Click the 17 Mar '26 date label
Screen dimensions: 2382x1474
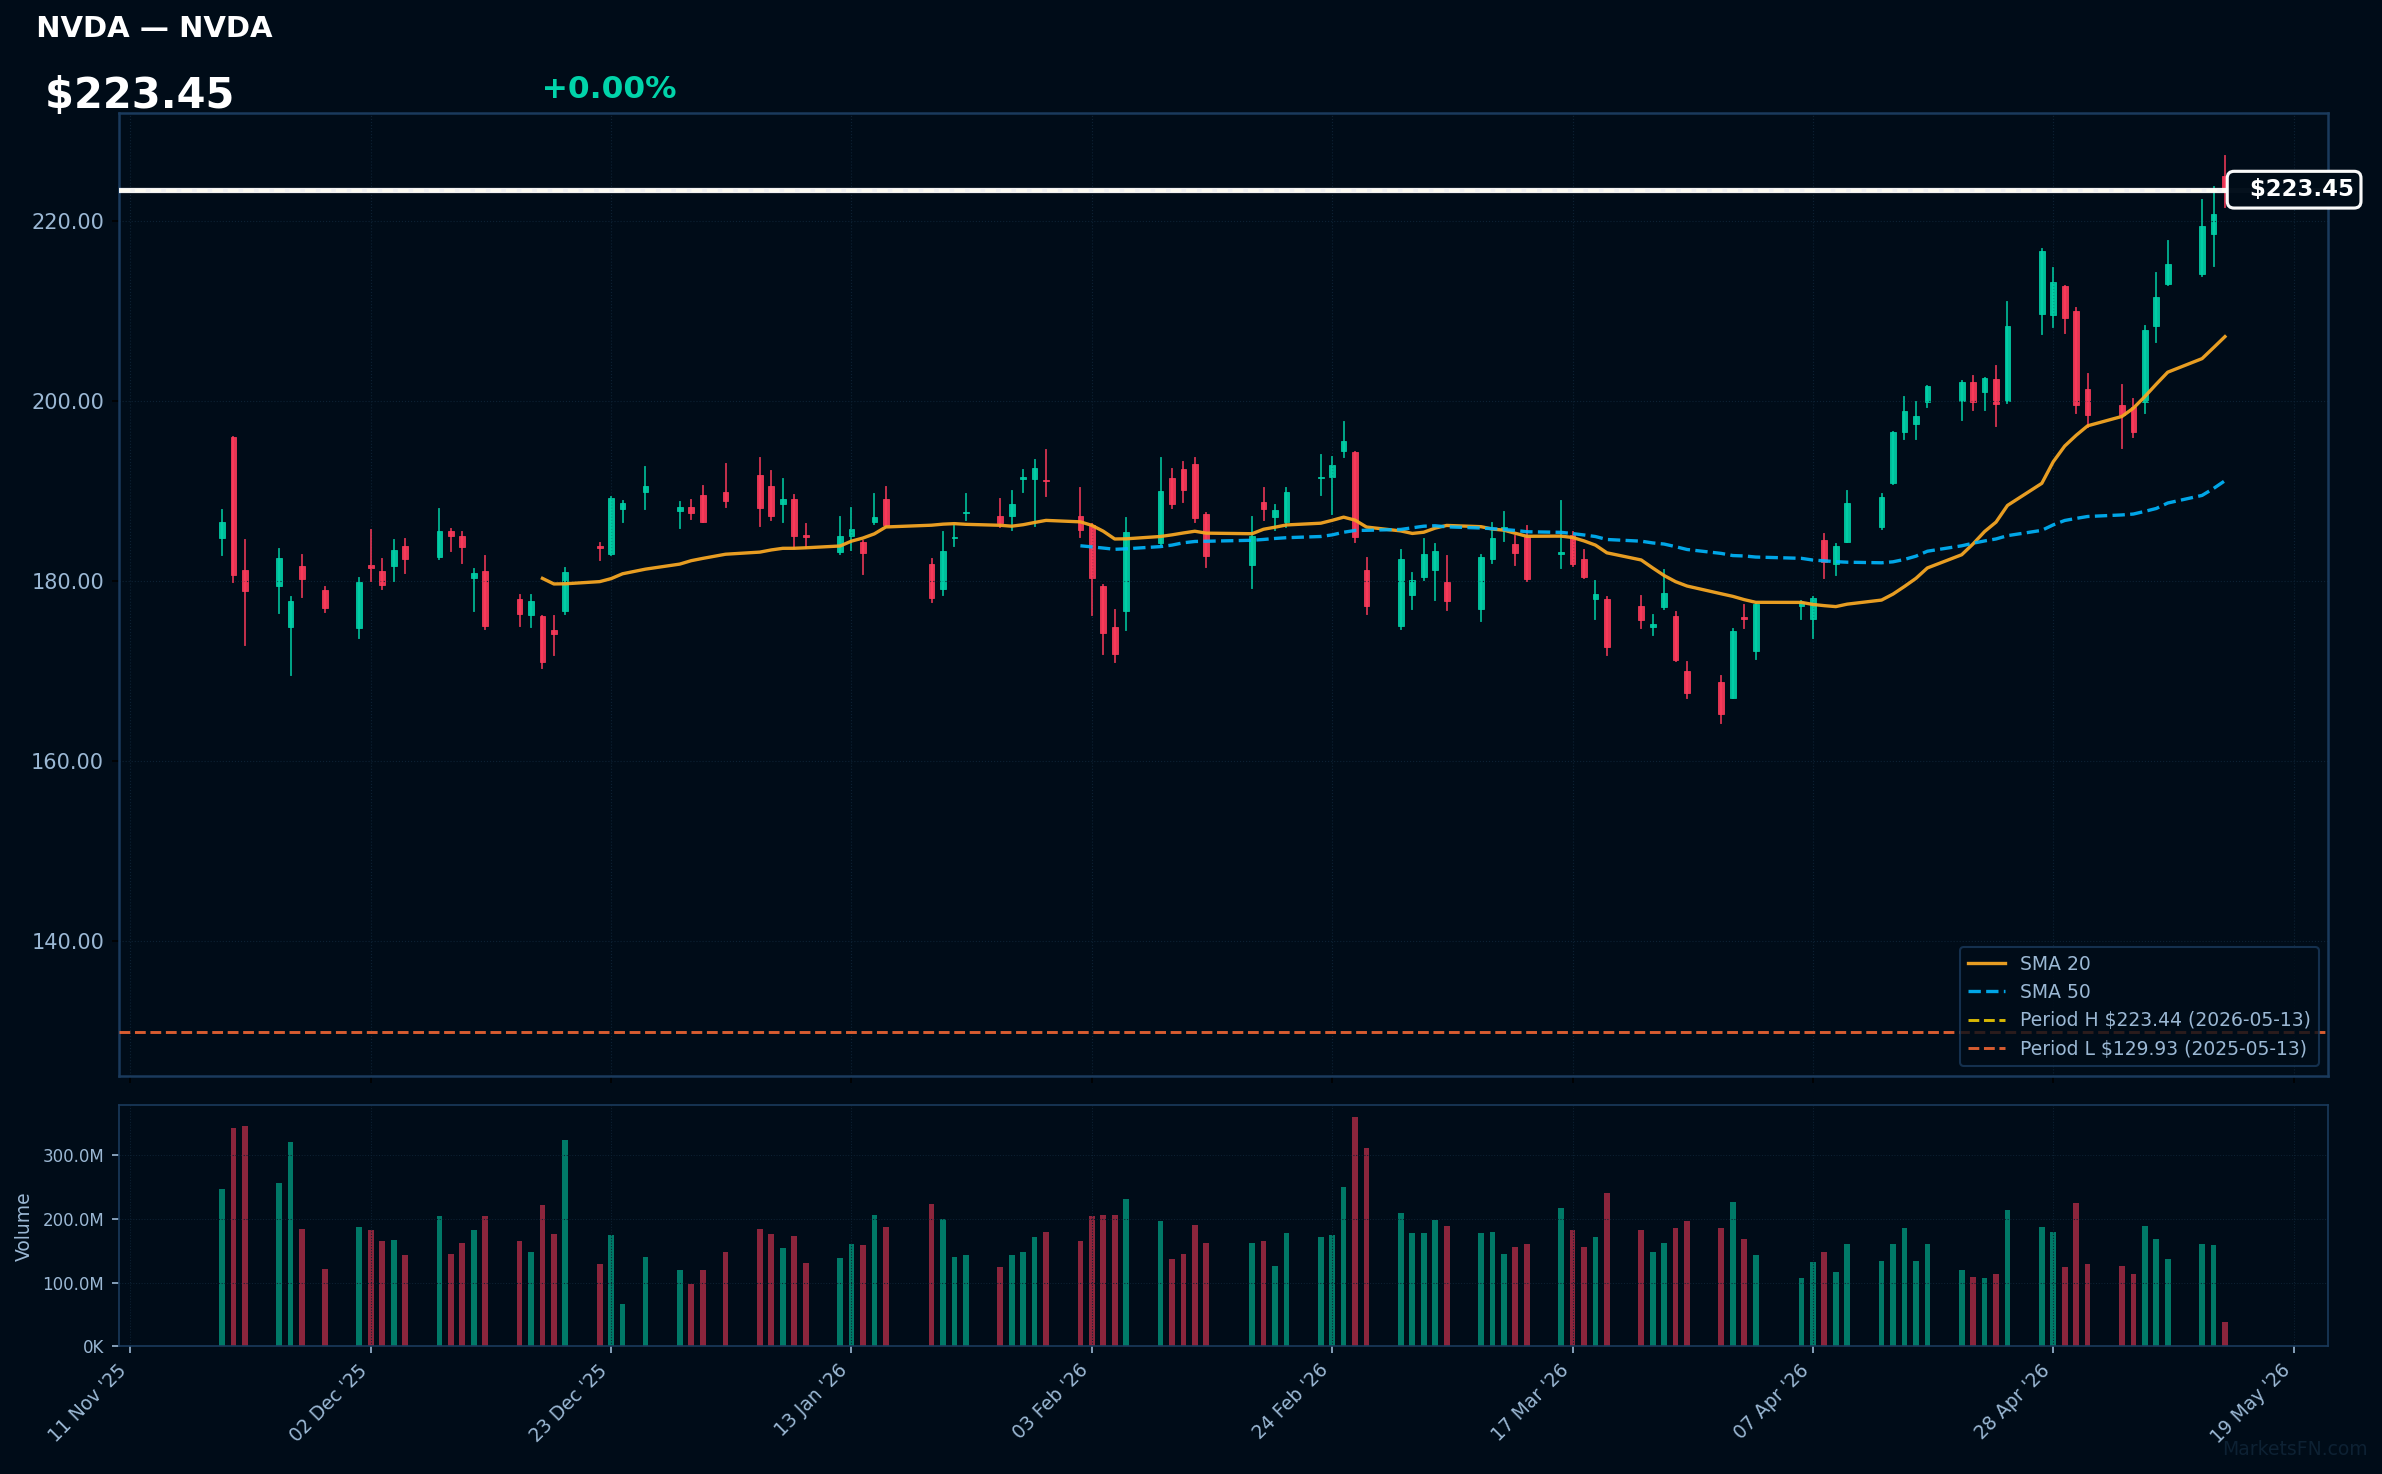click(x=1530, y=1402)
